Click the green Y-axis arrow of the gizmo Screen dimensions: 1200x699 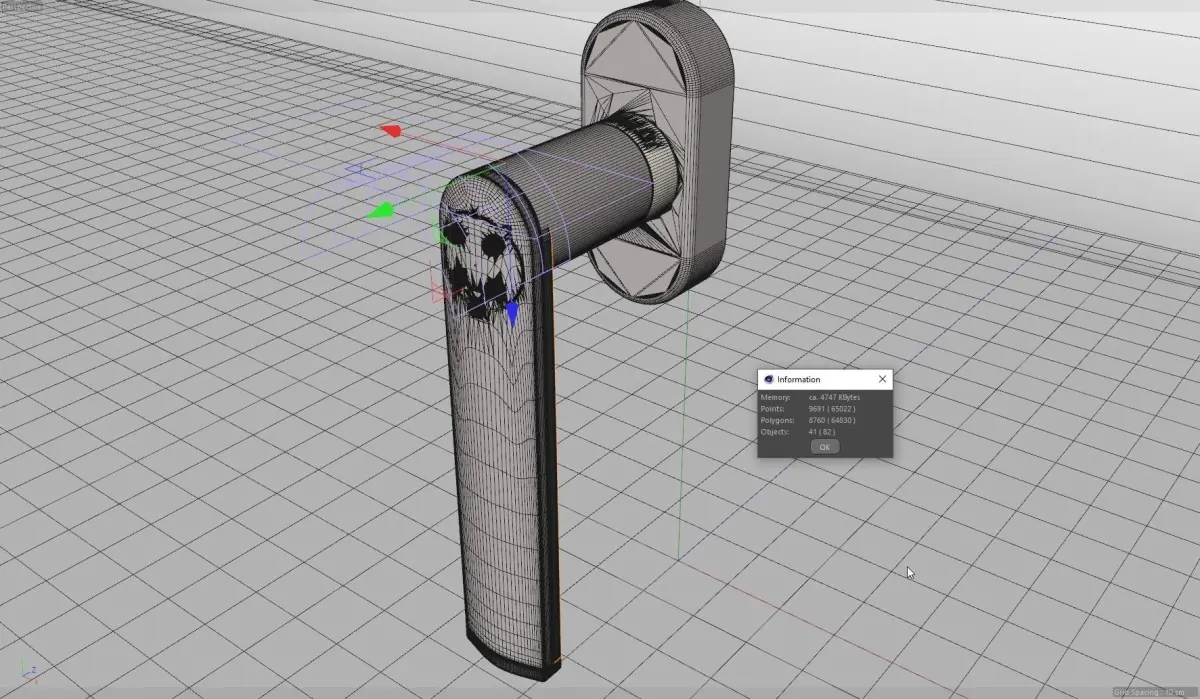click(x=380, y=211)
